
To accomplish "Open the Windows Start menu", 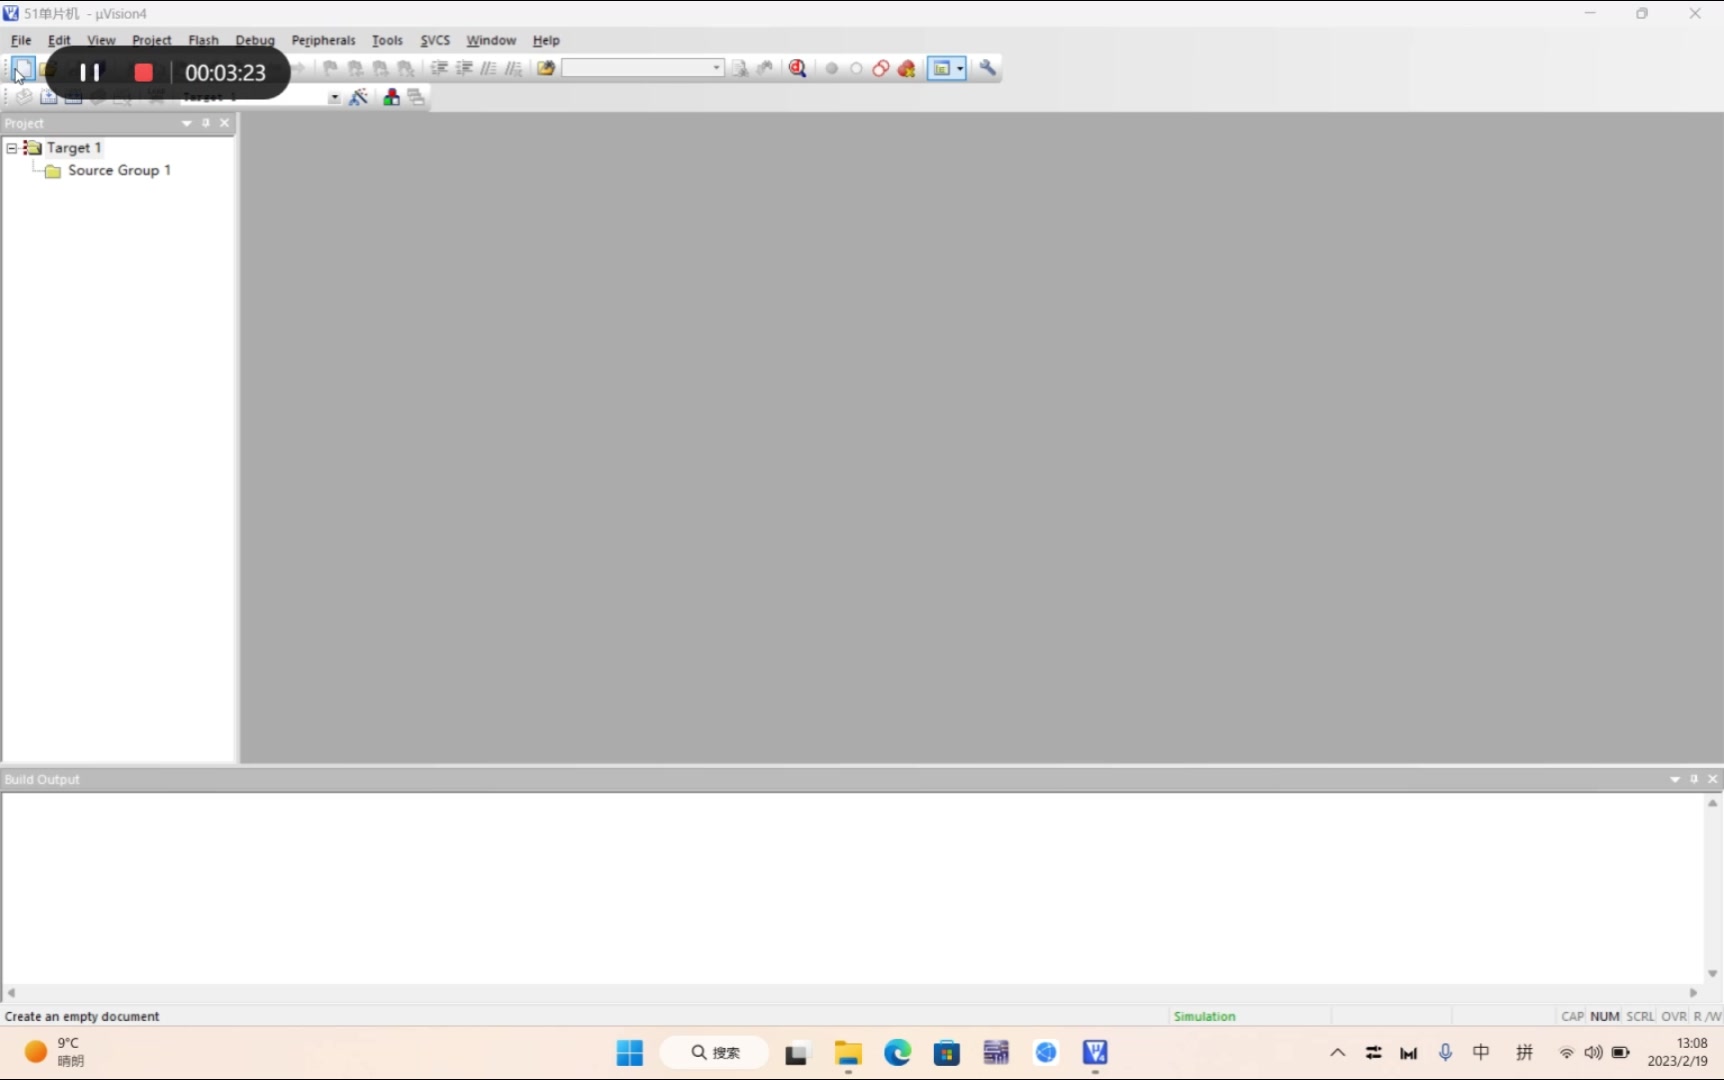I will pyautogui.click(x=630, y=1052).
